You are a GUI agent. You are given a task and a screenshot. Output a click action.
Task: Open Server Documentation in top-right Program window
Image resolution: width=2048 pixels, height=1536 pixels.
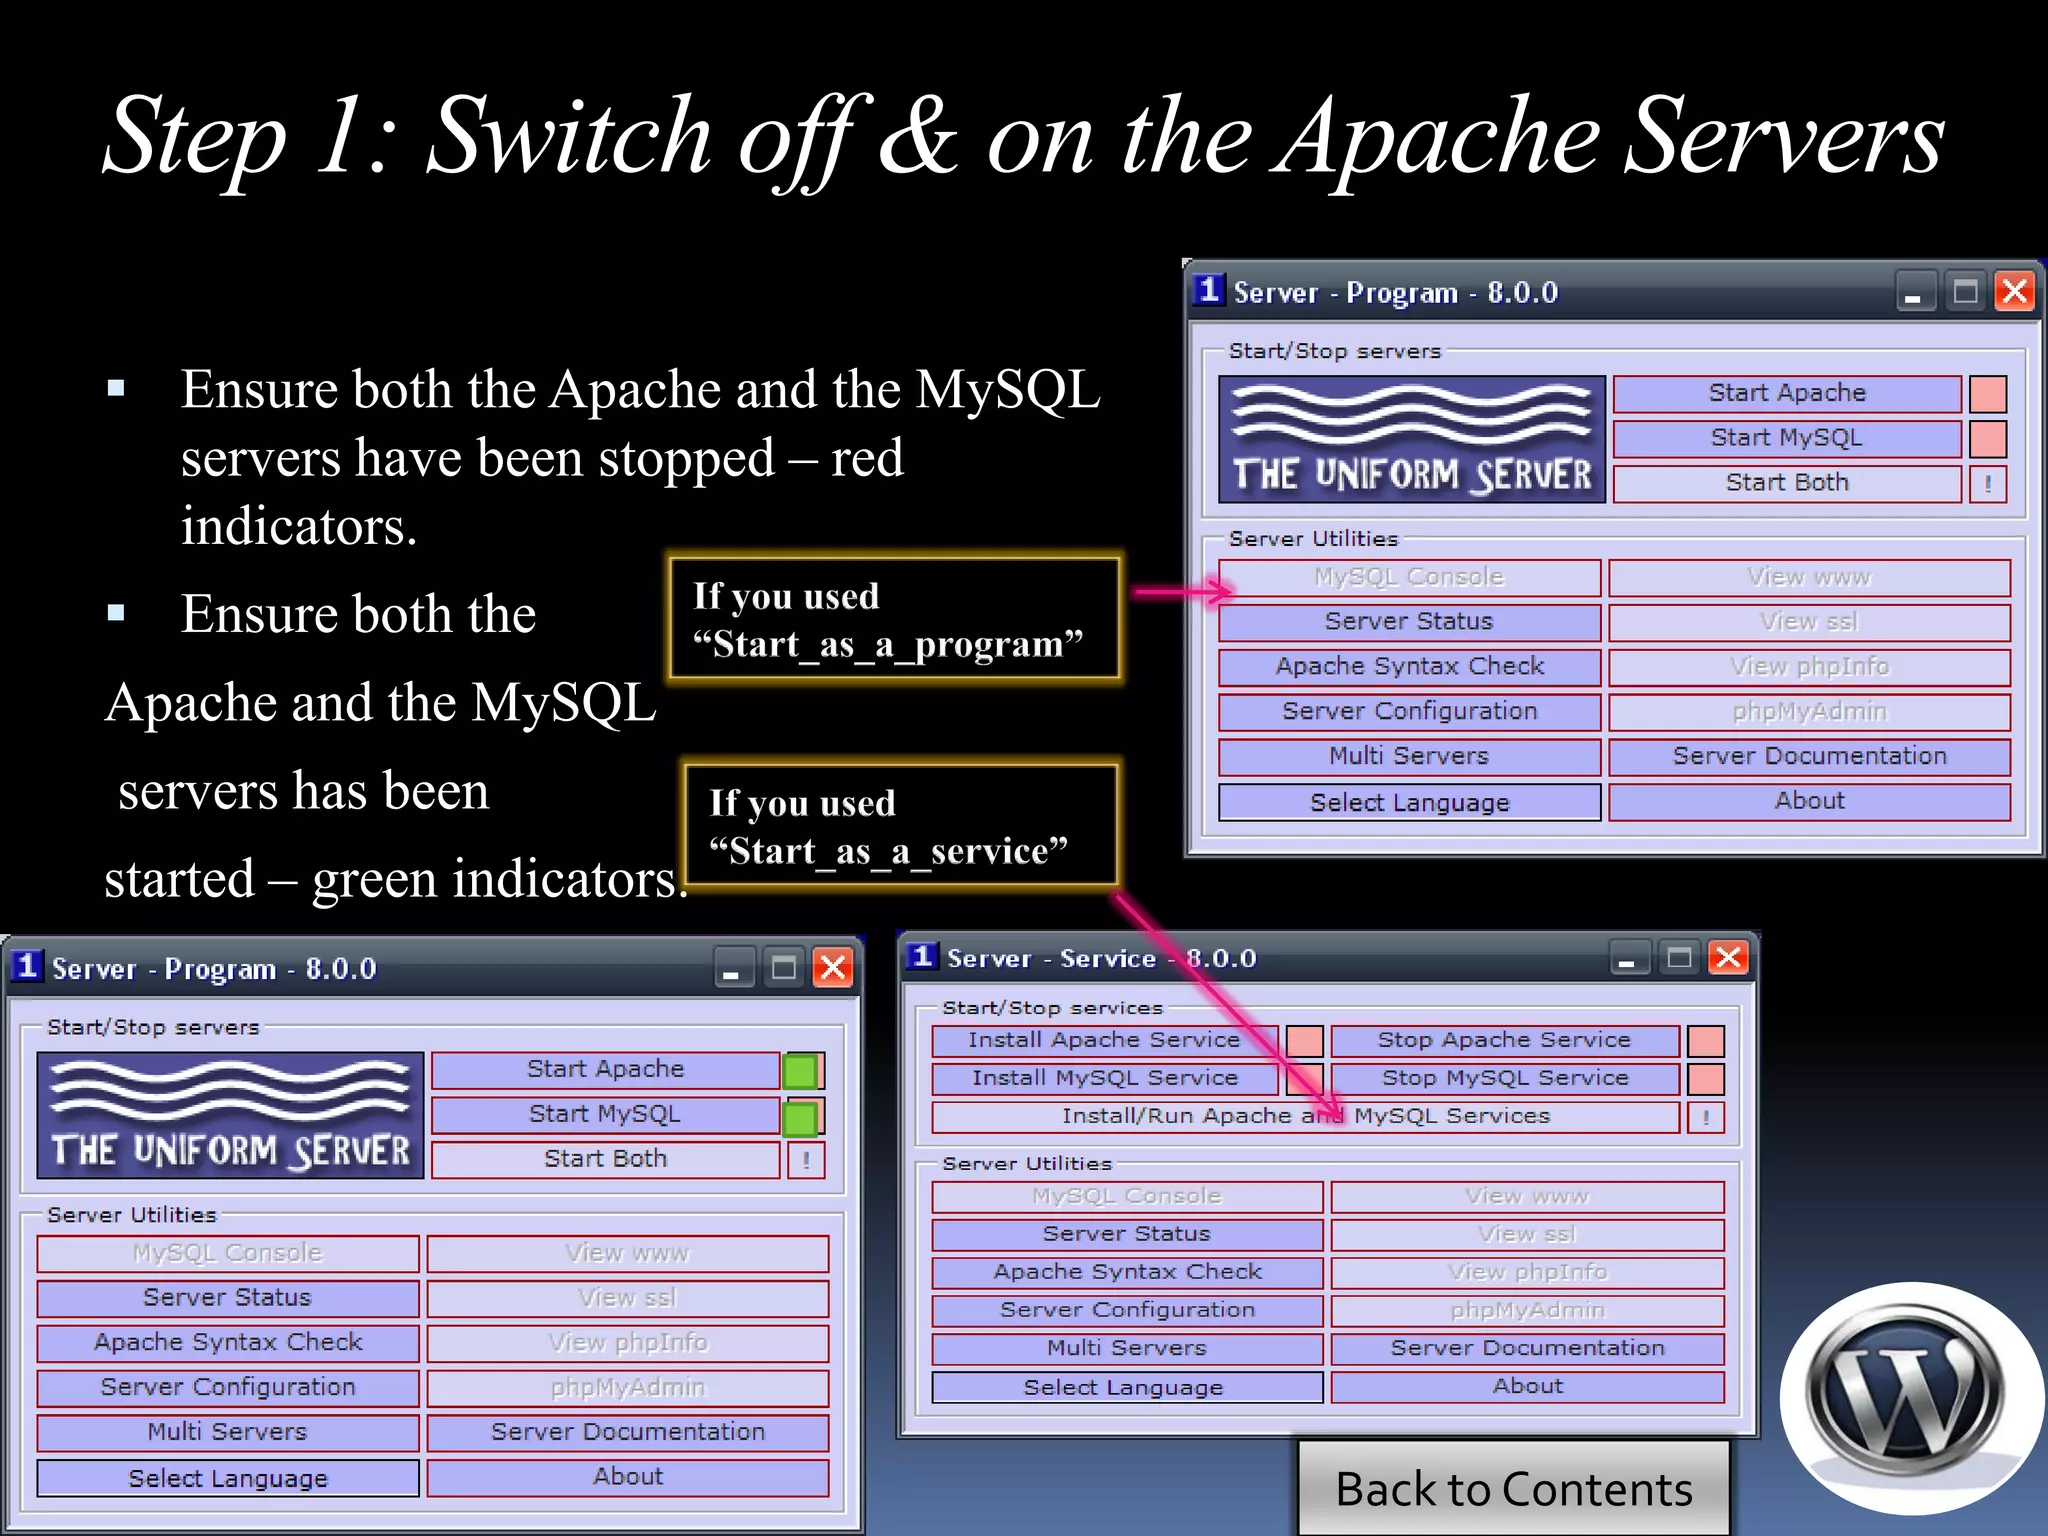click(x=1809, y=757)
